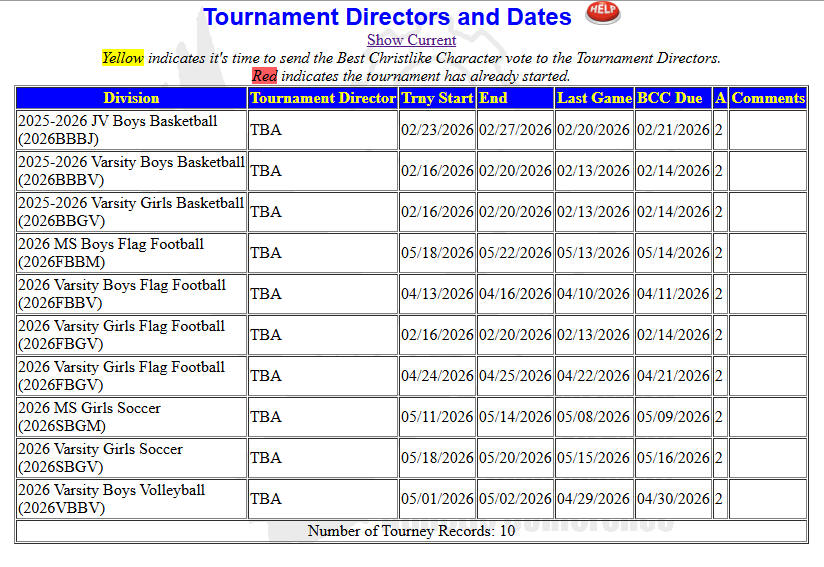The height and width of the screenshot is (567, 824).
Task: Click end date 04/16/2026
Action: pos(515,294)
